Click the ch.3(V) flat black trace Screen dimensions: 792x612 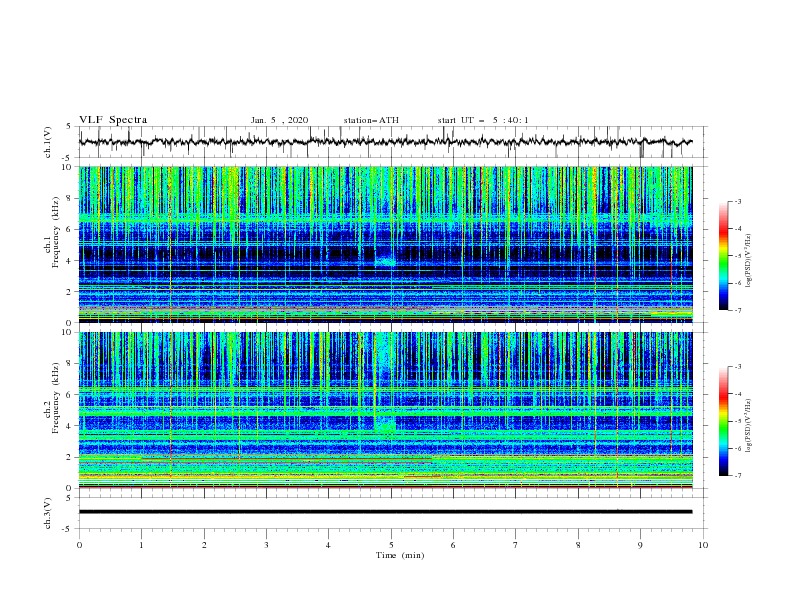(385, 512)
